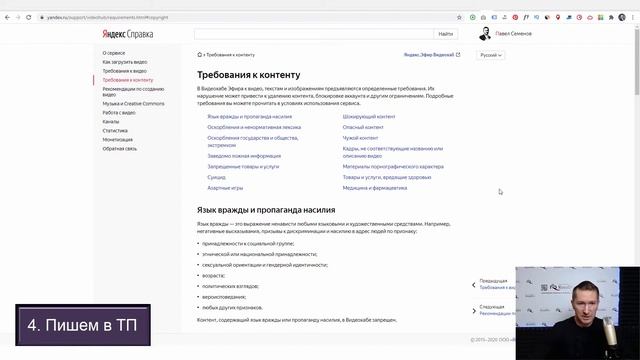
Task: Click the black-and-white circle extension icon
Action: tap(547, 18)
